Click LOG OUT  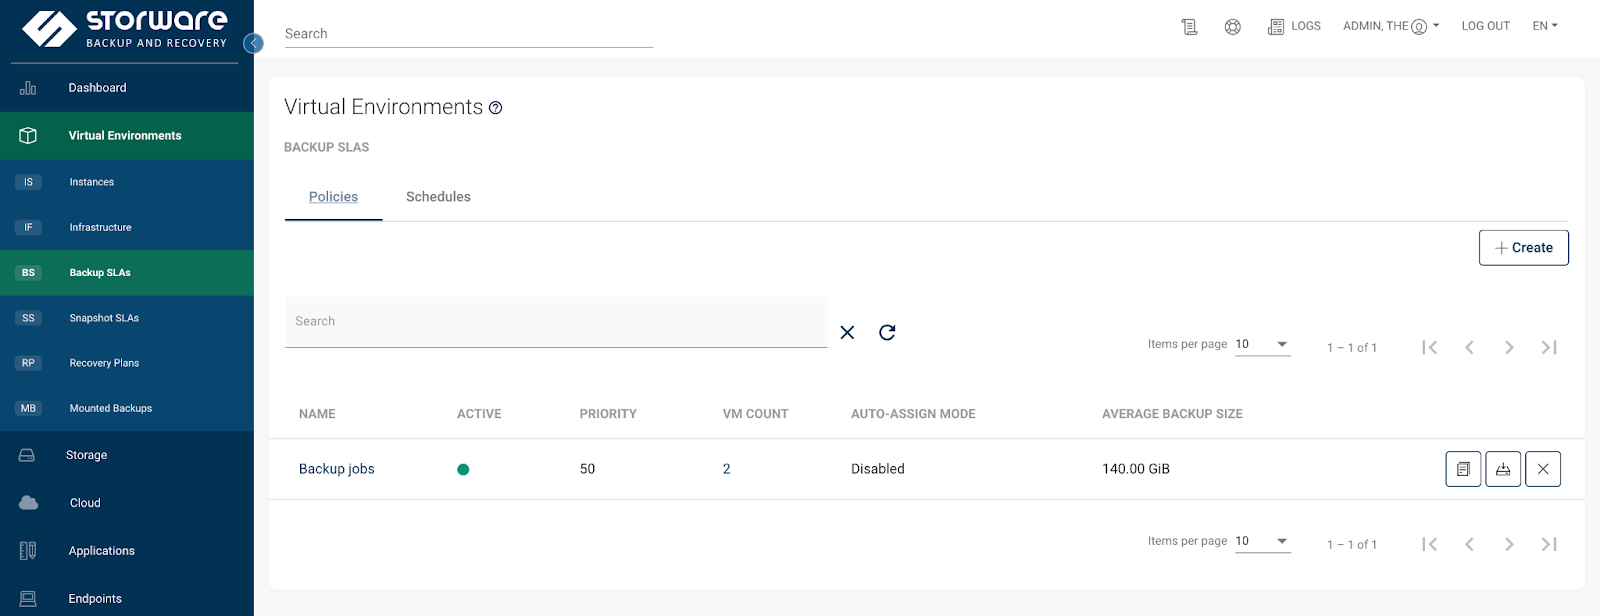point(1486,26)
